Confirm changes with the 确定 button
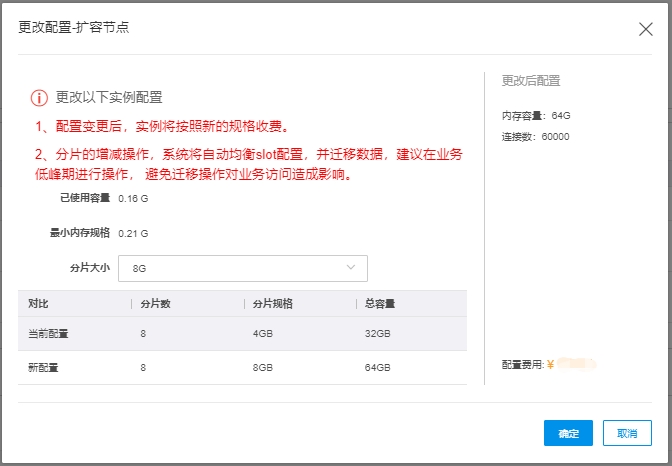672x466 pixels. [x=568, y=433]
